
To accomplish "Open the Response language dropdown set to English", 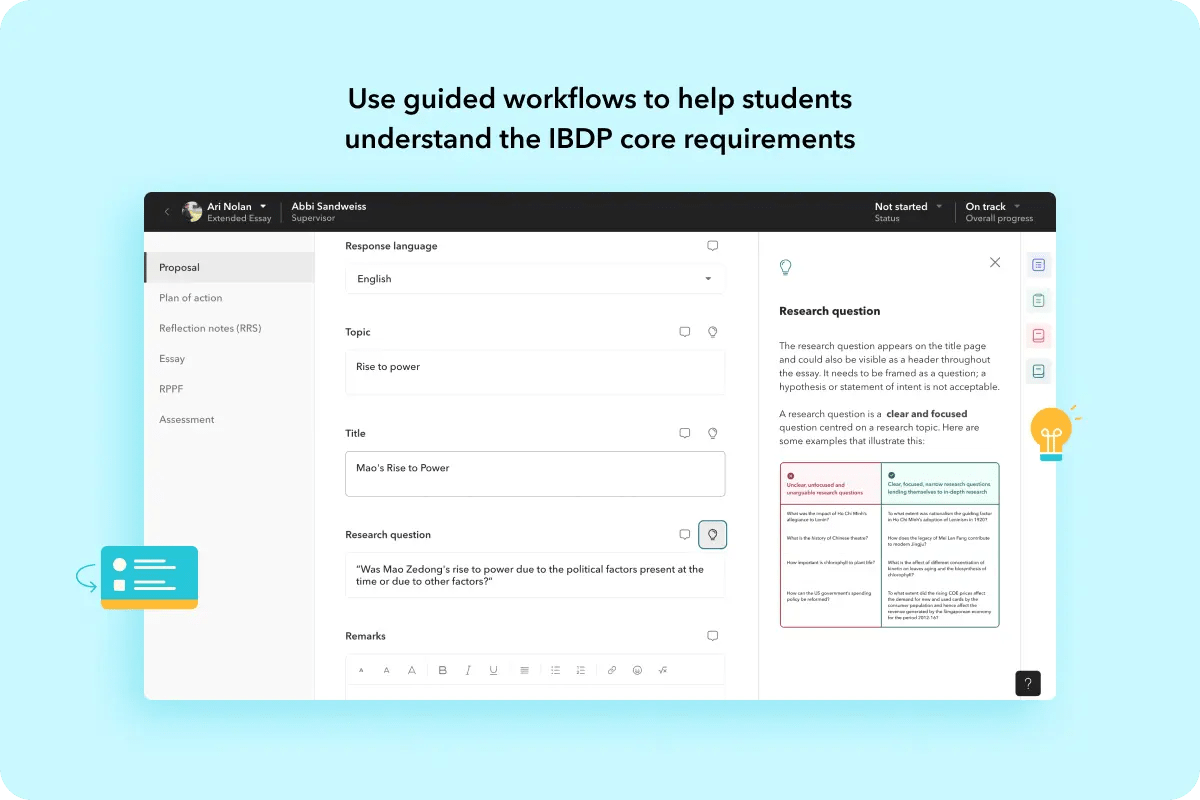I will coord(535,278).
